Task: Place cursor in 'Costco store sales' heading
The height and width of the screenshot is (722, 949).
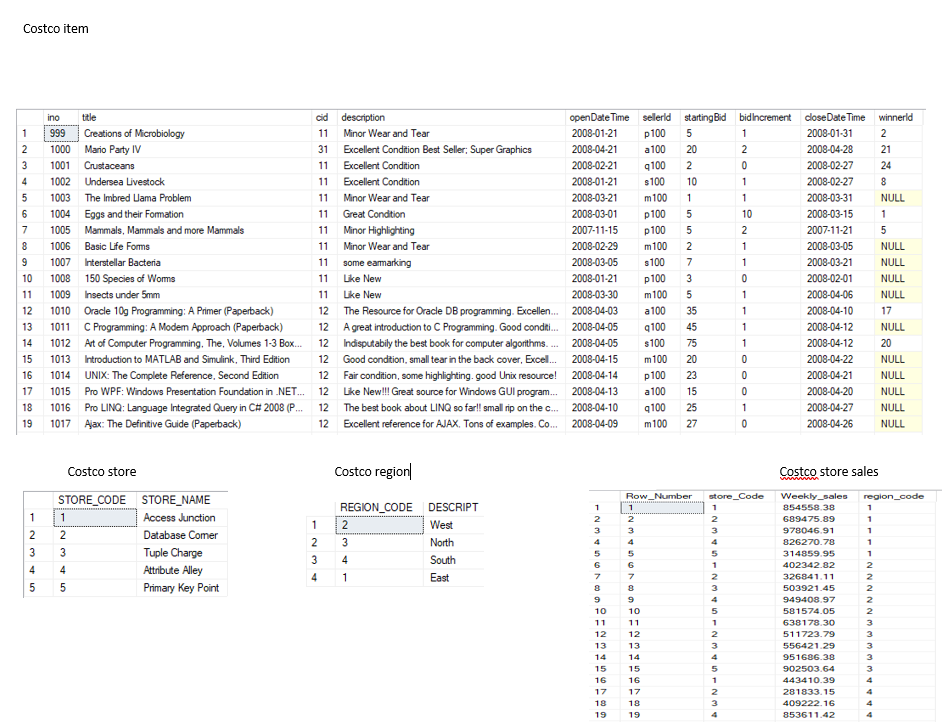Action: 829,471
